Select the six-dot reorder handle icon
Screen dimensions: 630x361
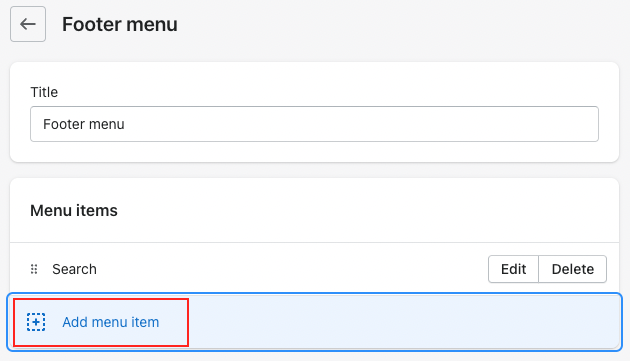point(34,269)
